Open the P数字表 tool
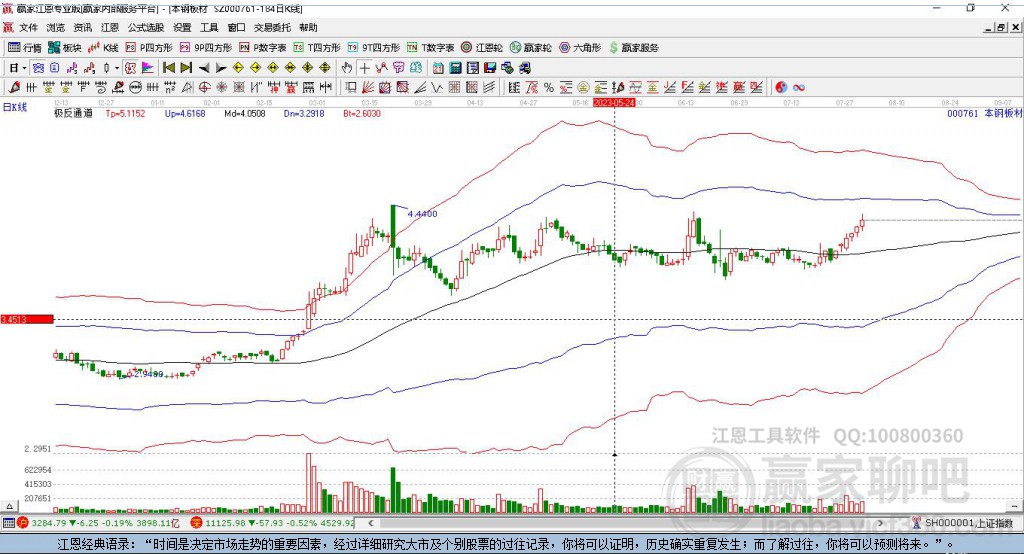Image resolution: width=1024 pixels, height=554 pixels. tap(263, 48)
